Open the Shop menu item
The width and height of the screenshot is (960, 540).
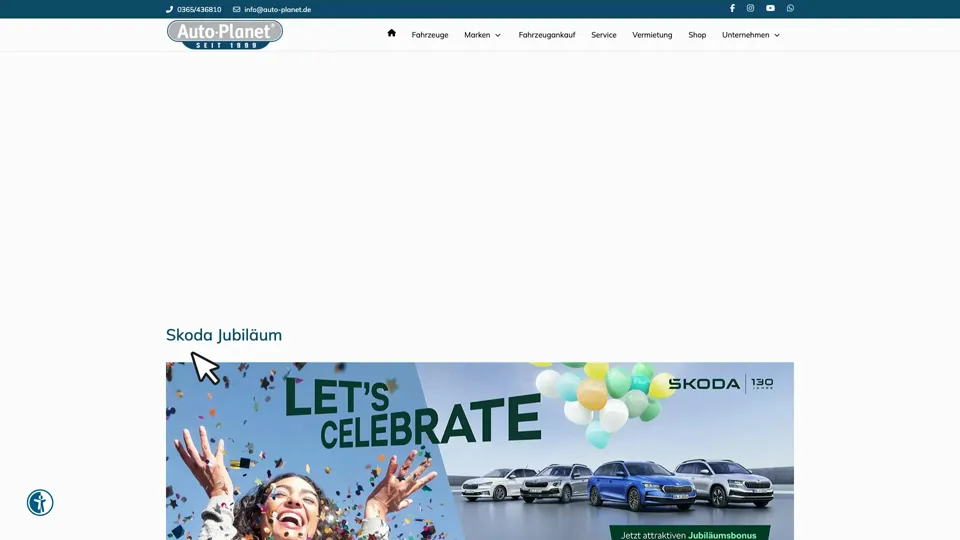(697, 35)
